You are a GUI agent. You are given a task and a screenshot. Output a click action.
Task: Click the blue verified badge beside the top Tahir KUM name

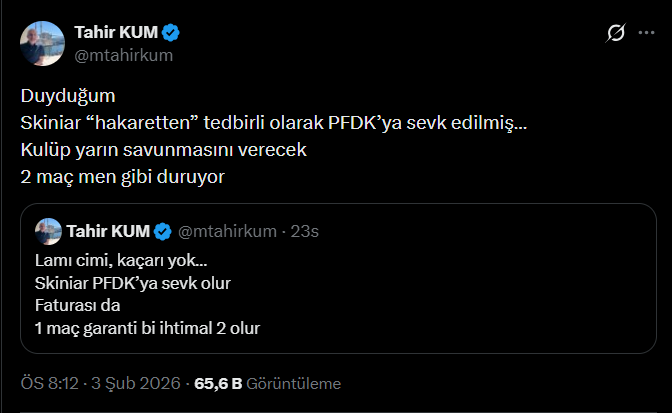(x=171, y=33)
